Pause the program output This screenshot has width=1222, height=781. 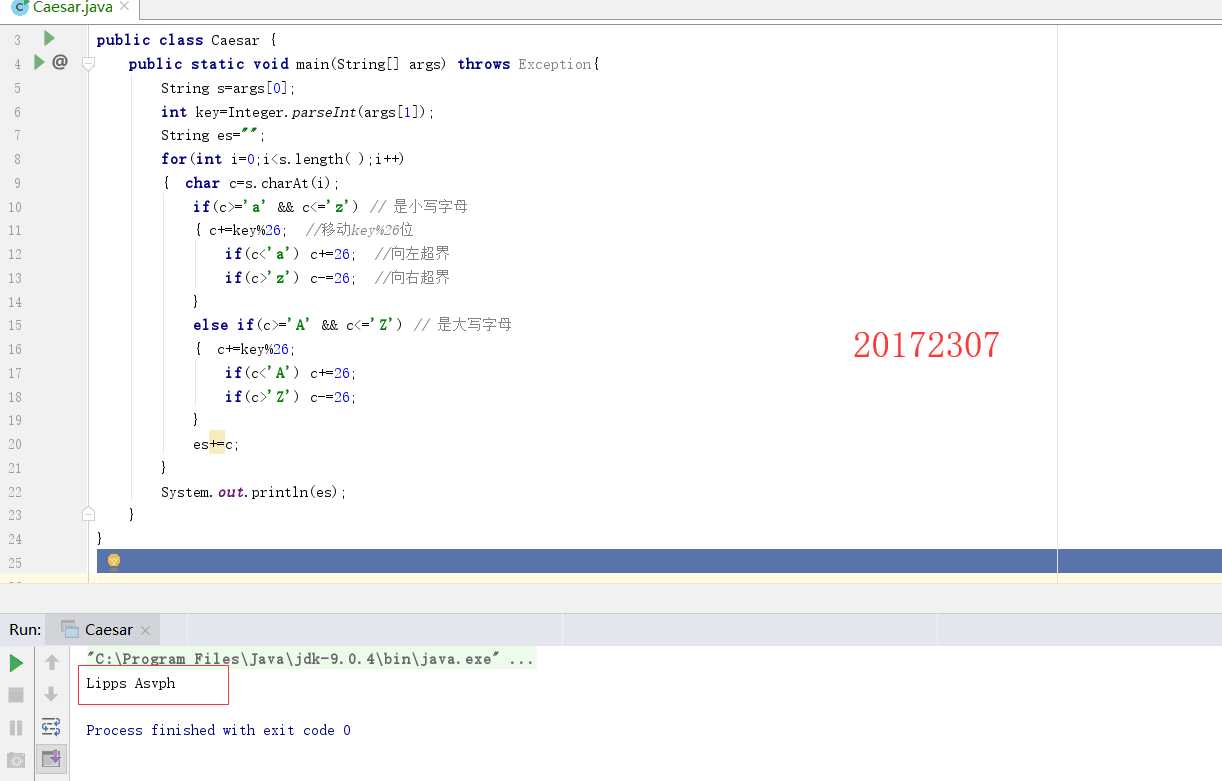[x=16, y=727]
